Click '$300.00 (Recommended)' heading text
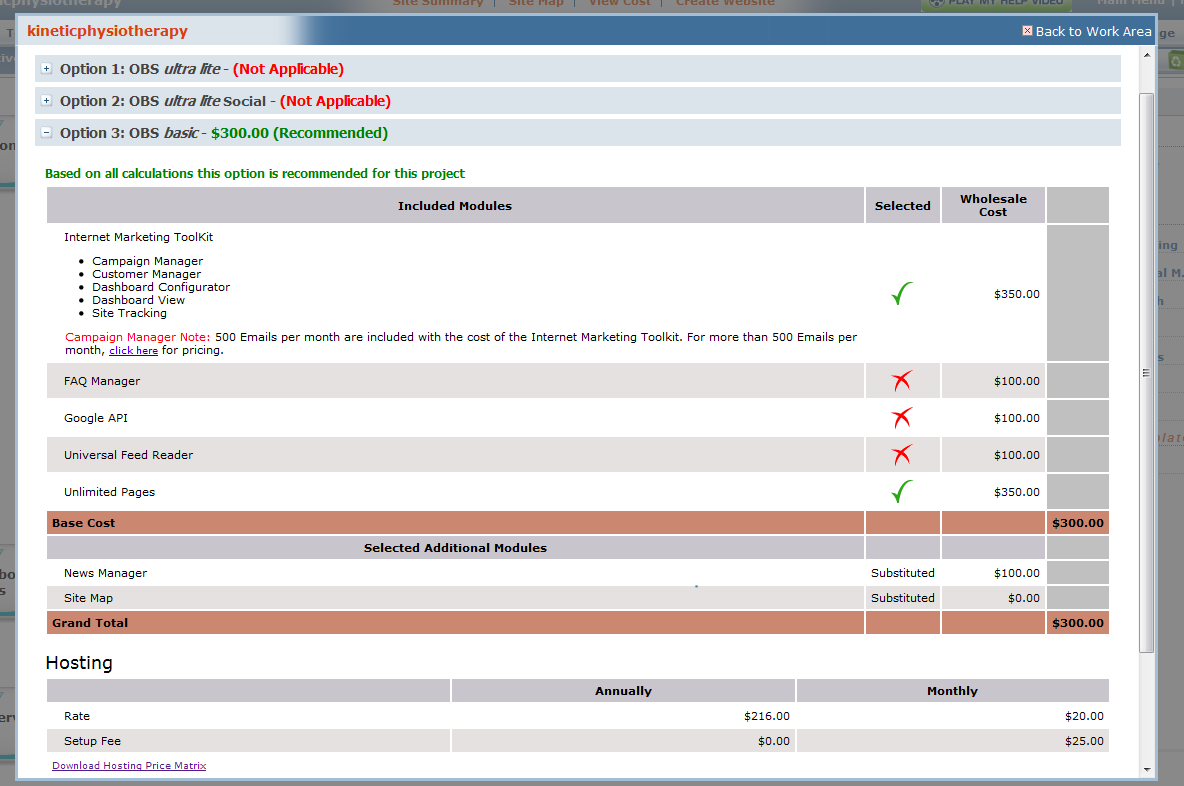This screenshot has height=786, width=1184. pyautogui.click(x=299, y=133)
